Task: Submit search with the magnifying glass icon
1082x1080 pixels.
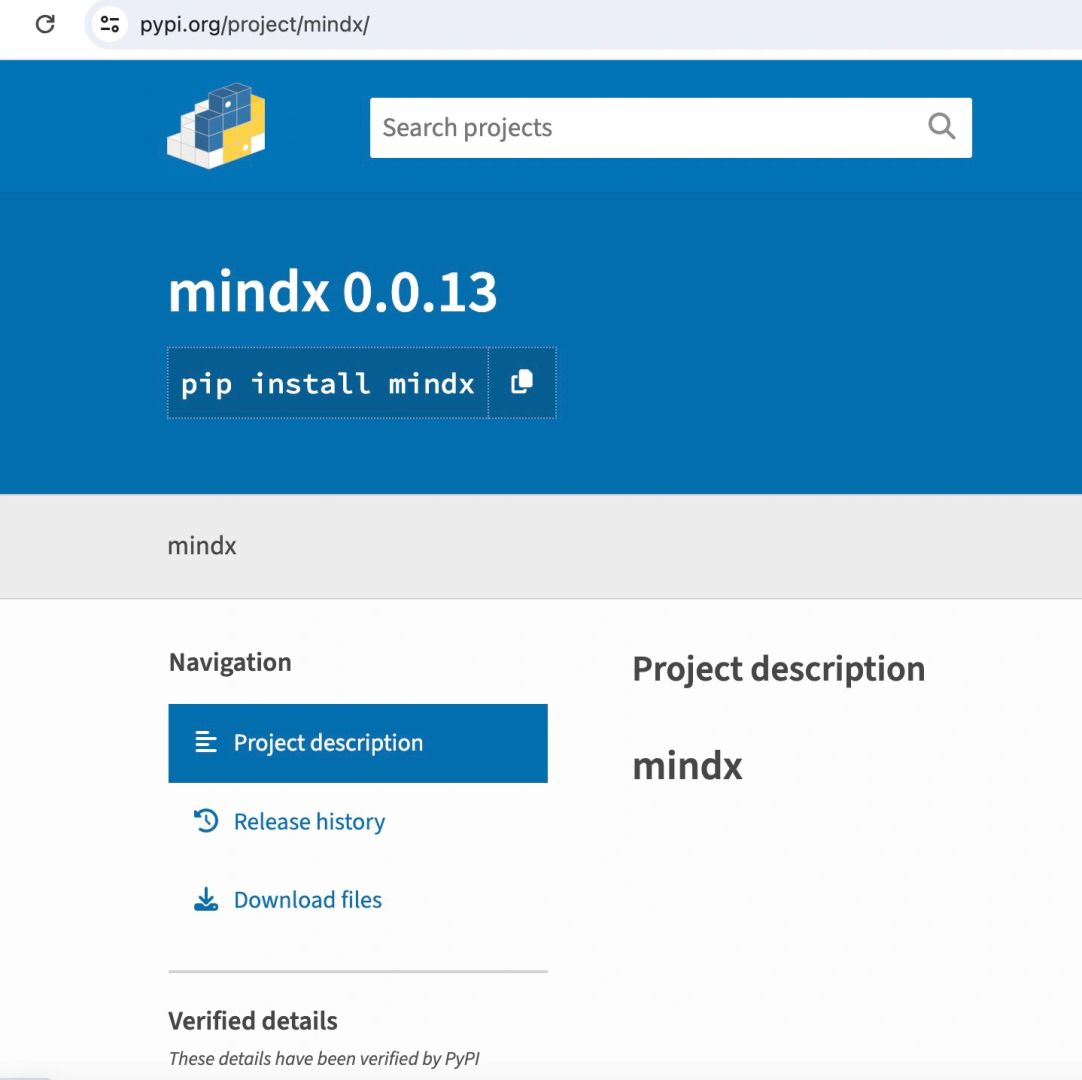Action: (x=941, y=127)
